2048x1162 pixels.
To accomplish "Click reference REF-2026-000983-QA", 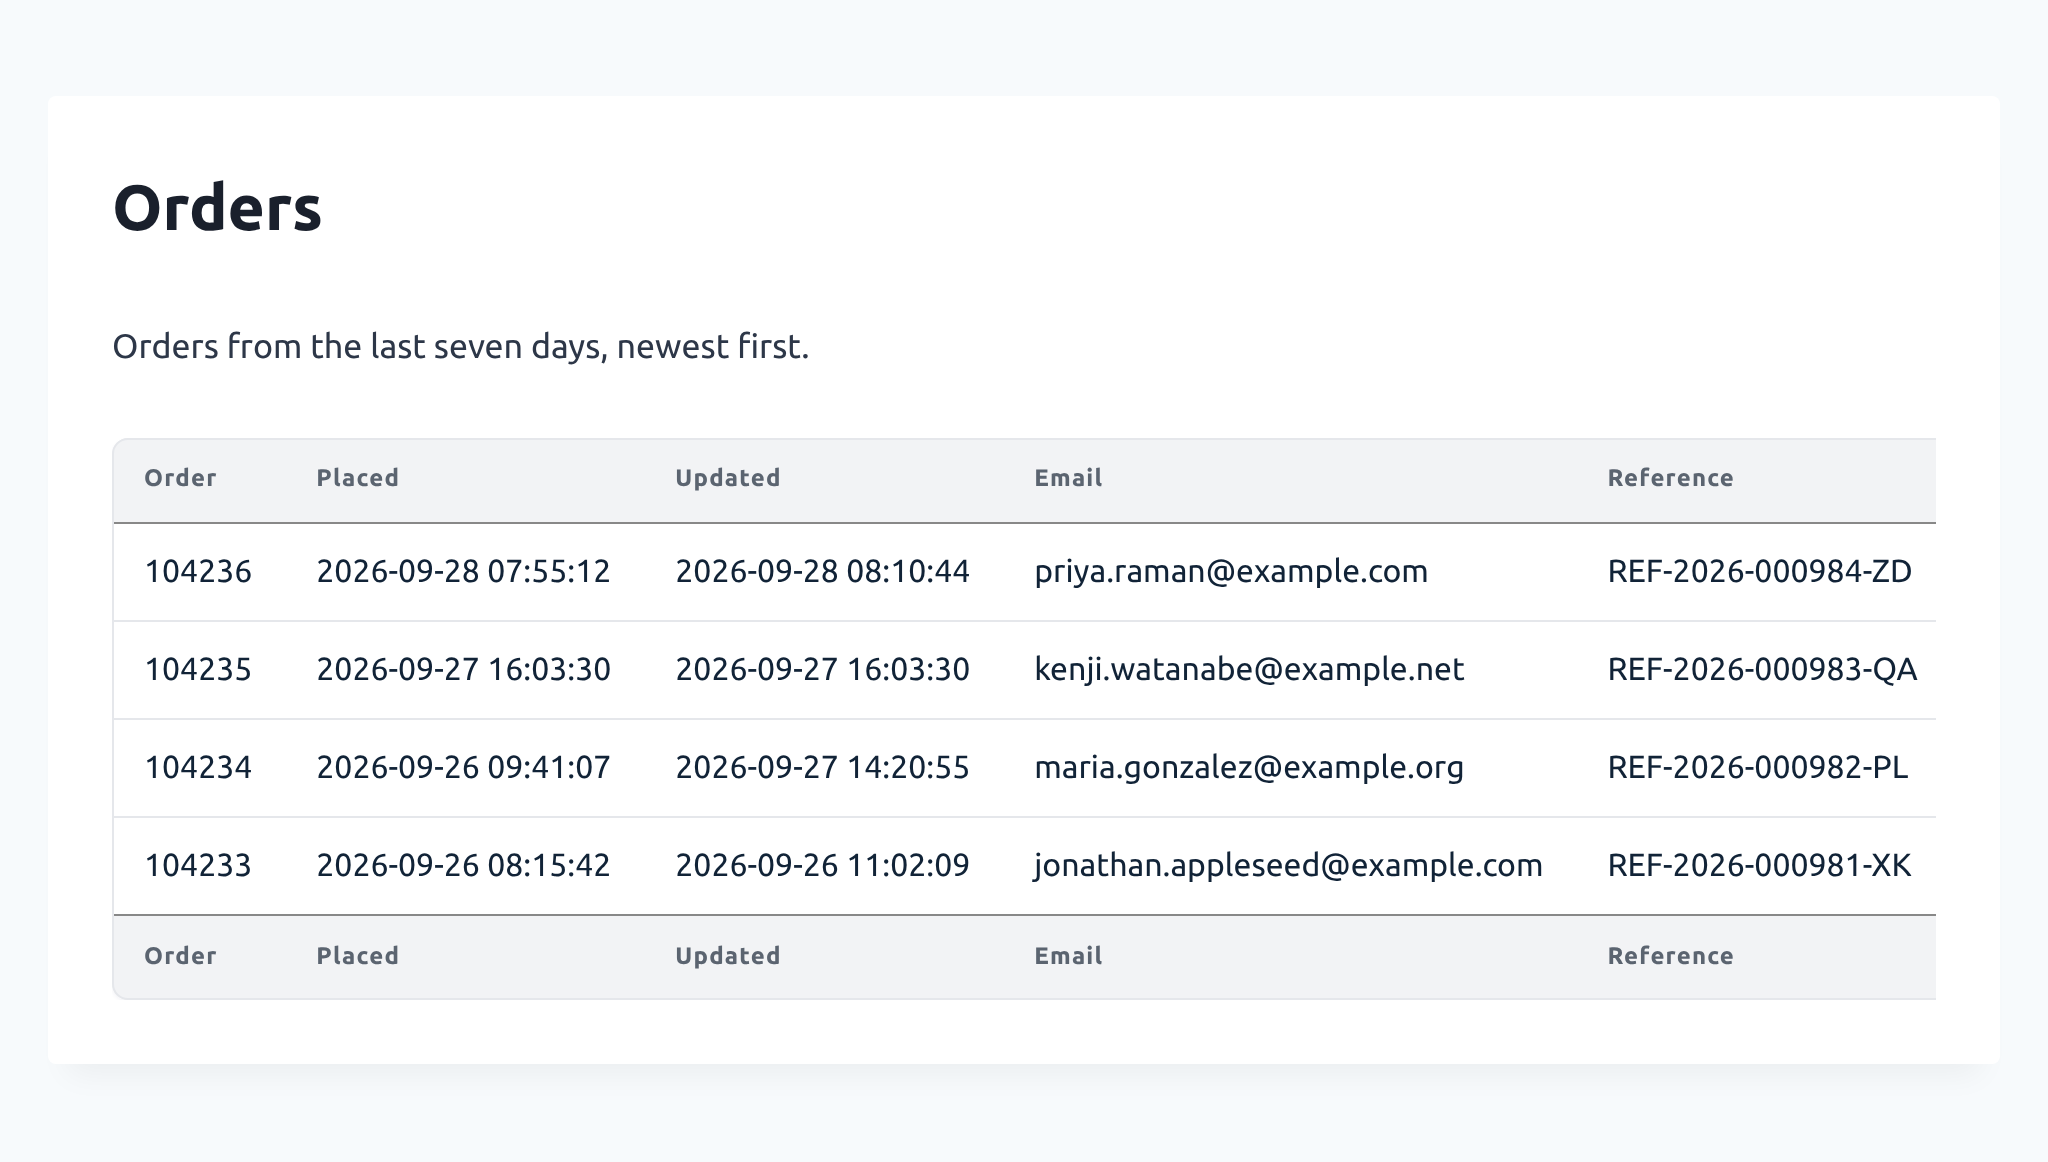I will click(x=1762, y=670).
